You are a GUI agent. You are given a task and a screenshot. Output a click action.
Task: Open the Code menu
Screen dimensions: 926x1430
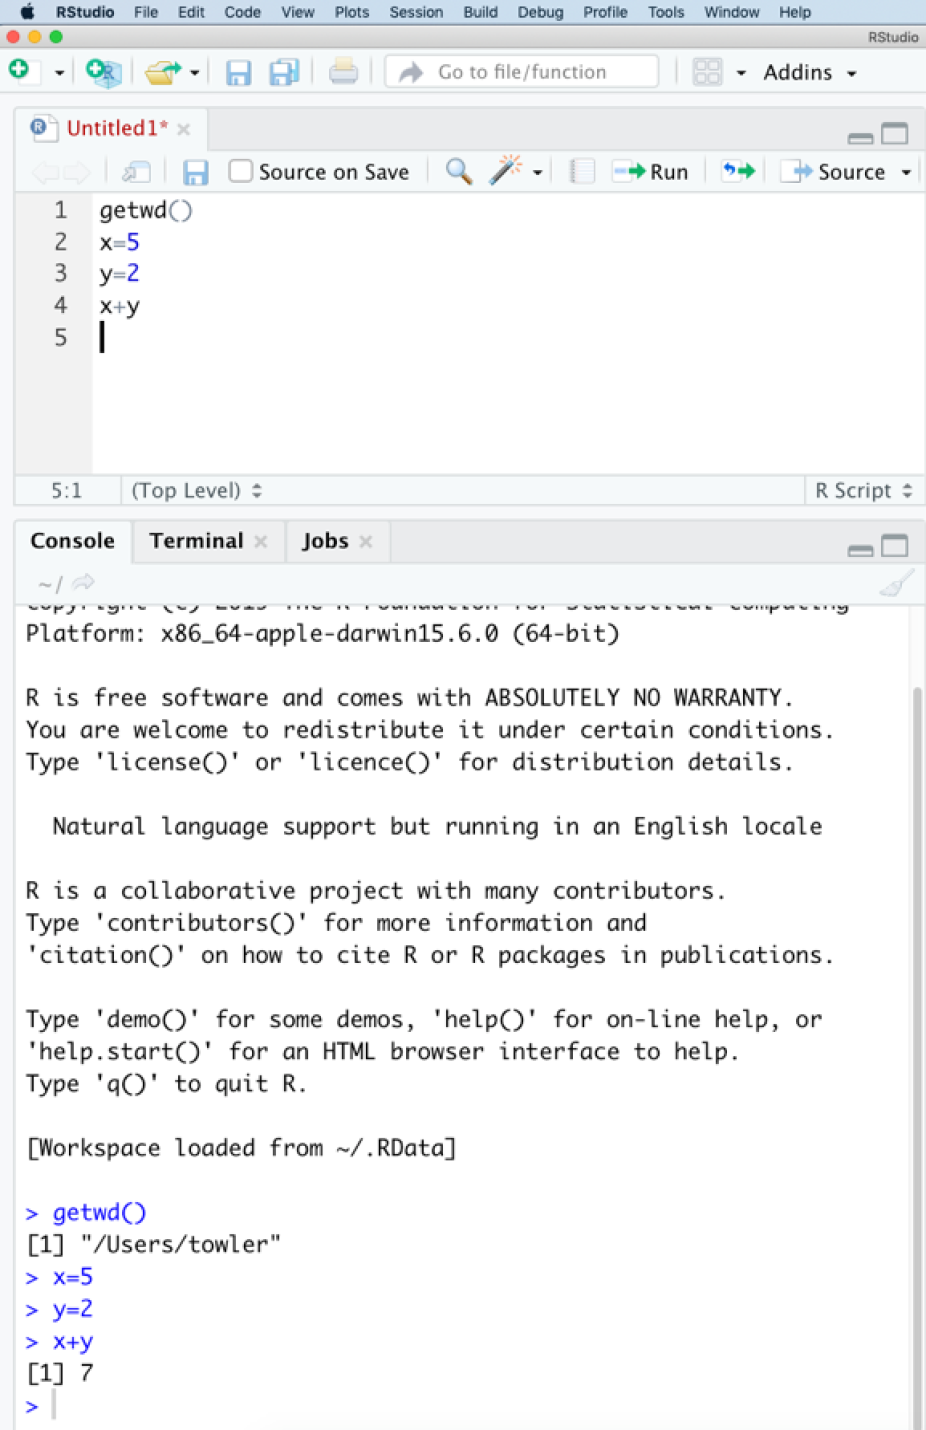coord(242,12)
